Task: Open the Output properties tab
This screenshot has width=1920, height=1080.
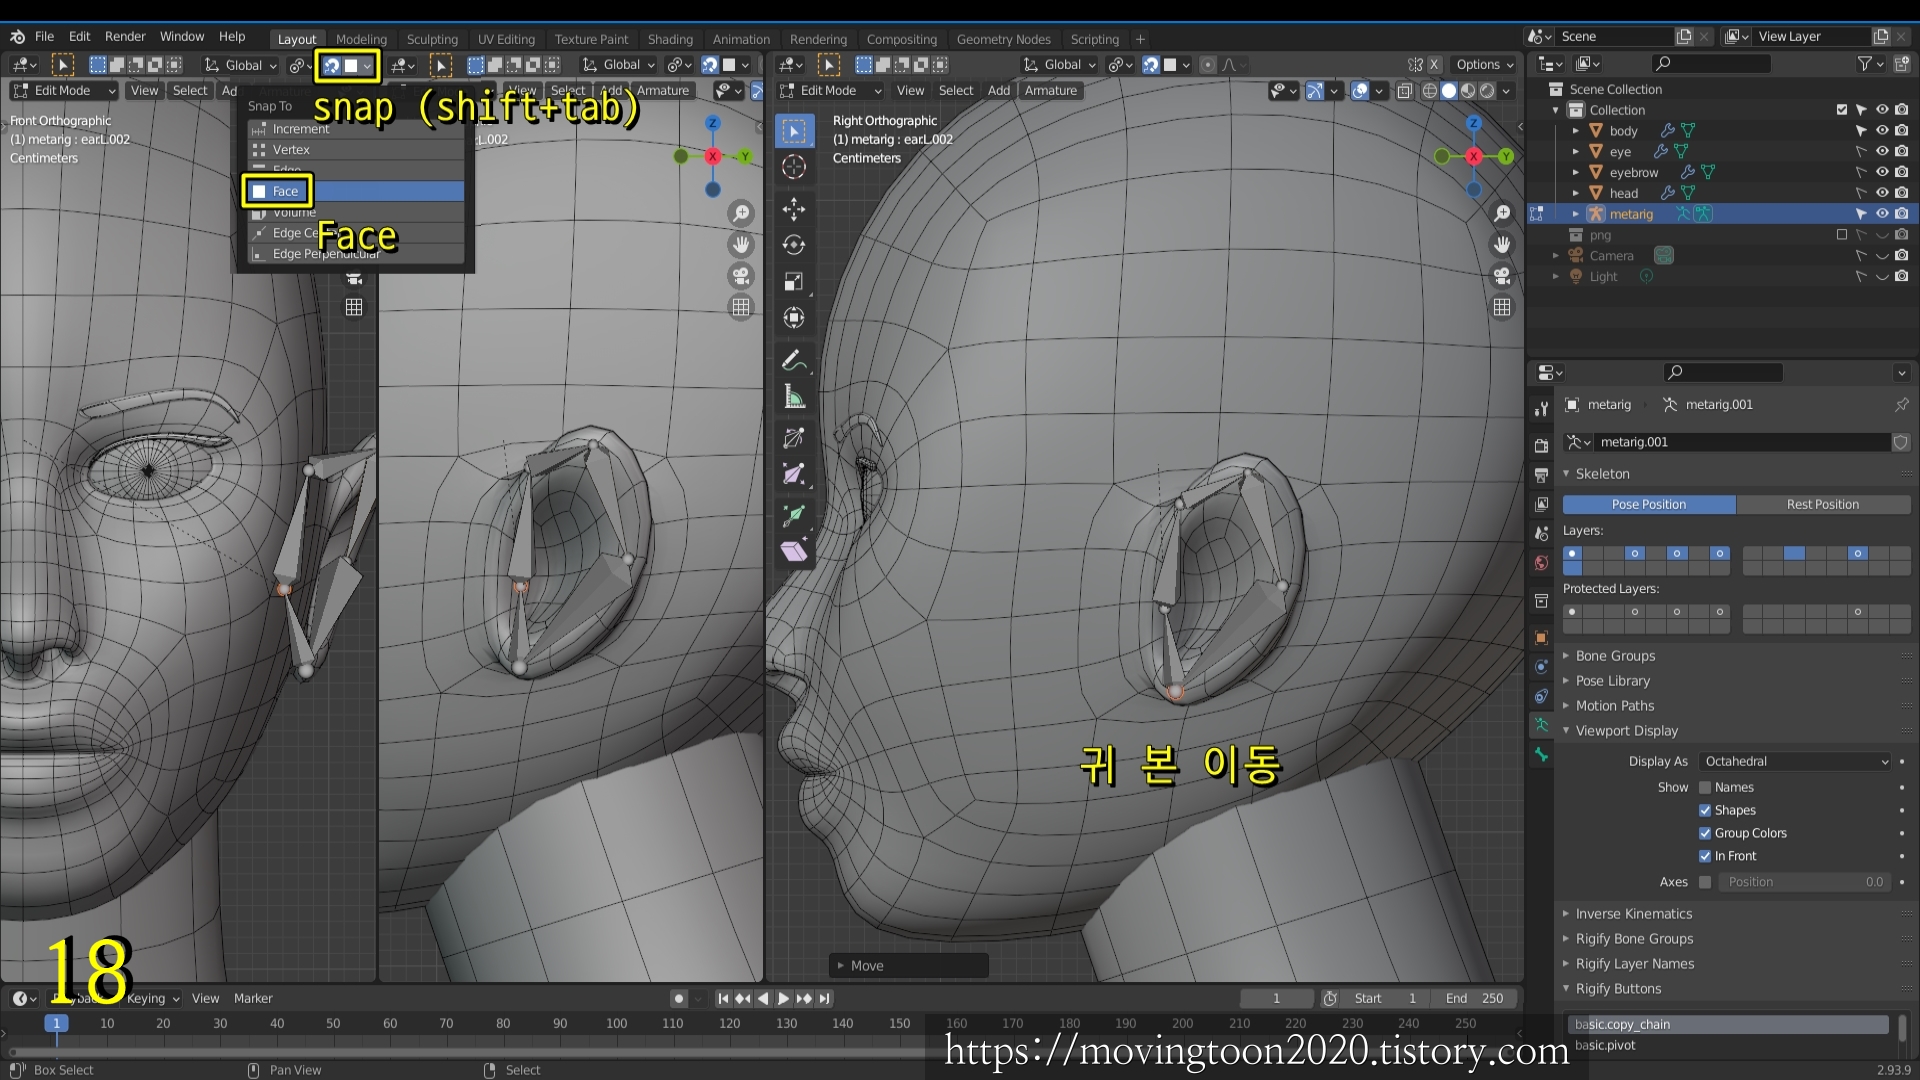Action: tap(1541, 474)
